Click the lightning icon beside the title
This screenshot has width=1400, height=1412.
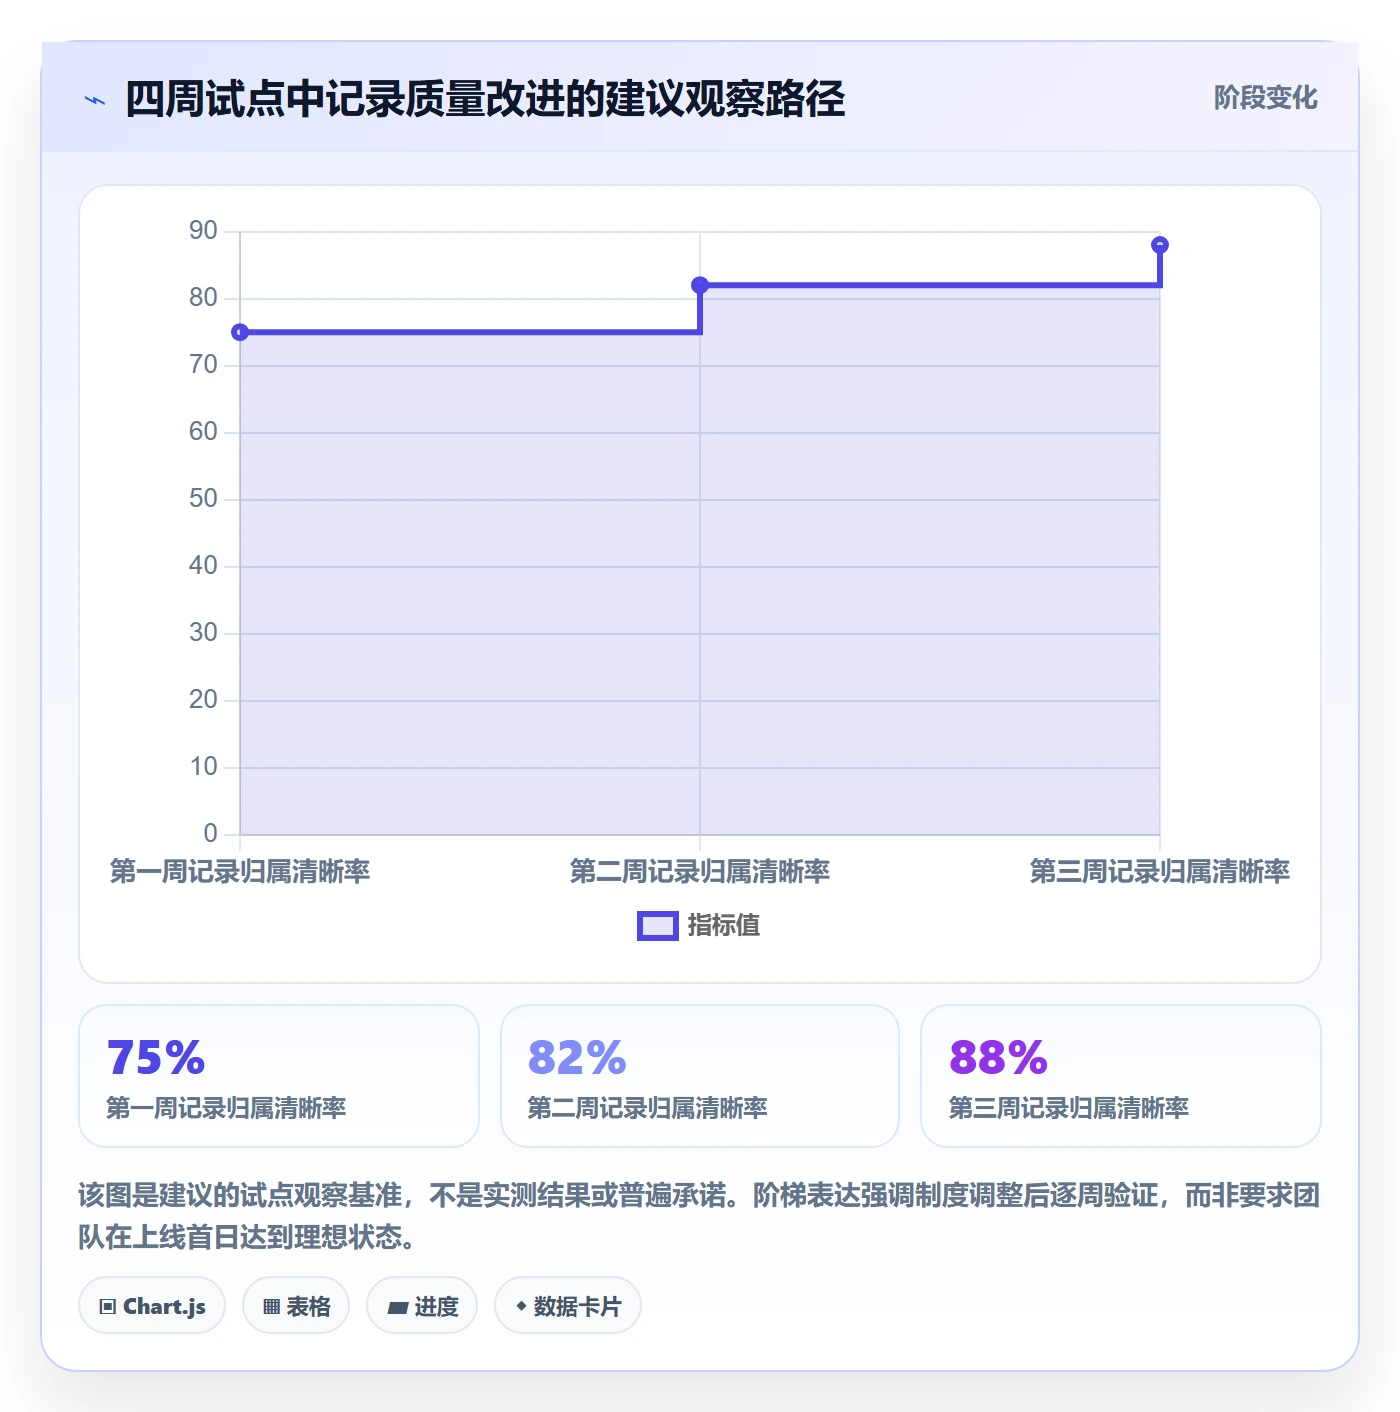[95, 100]
